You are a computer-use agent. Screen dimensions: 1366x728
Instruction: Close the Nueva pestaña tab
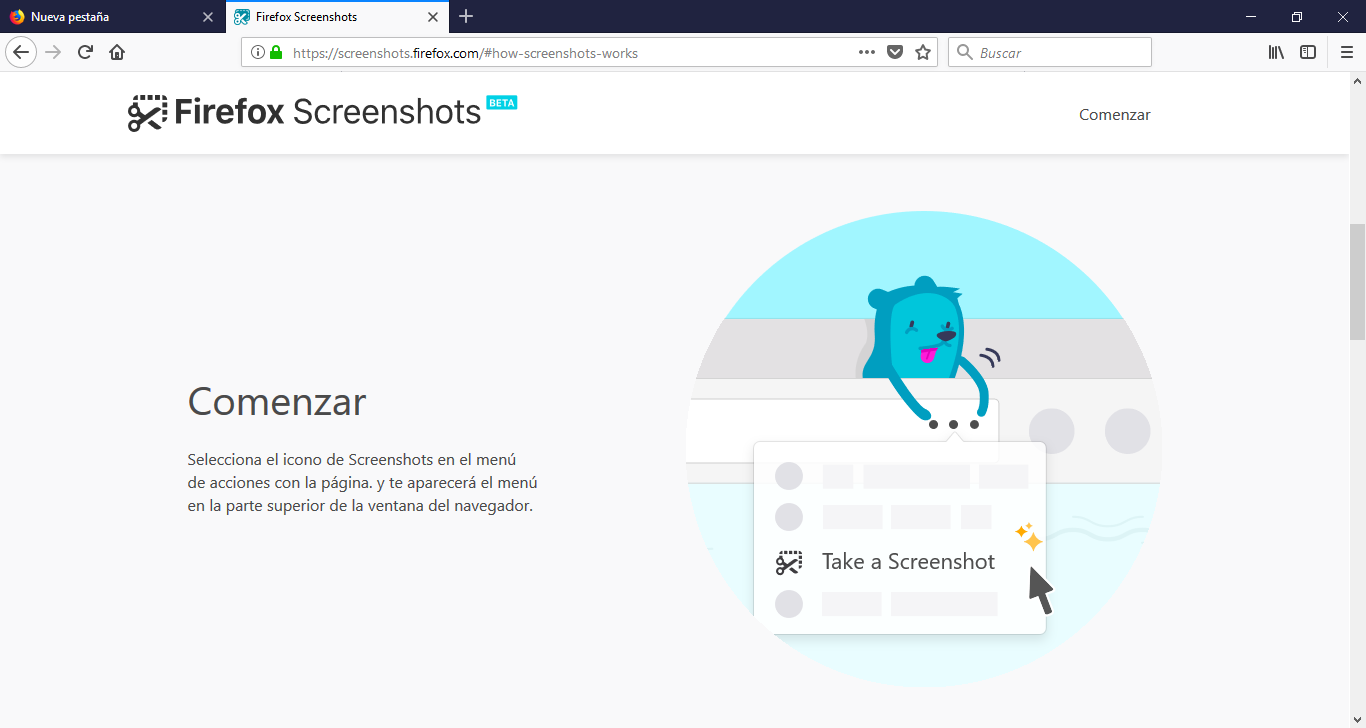click(x=208, y=17)
